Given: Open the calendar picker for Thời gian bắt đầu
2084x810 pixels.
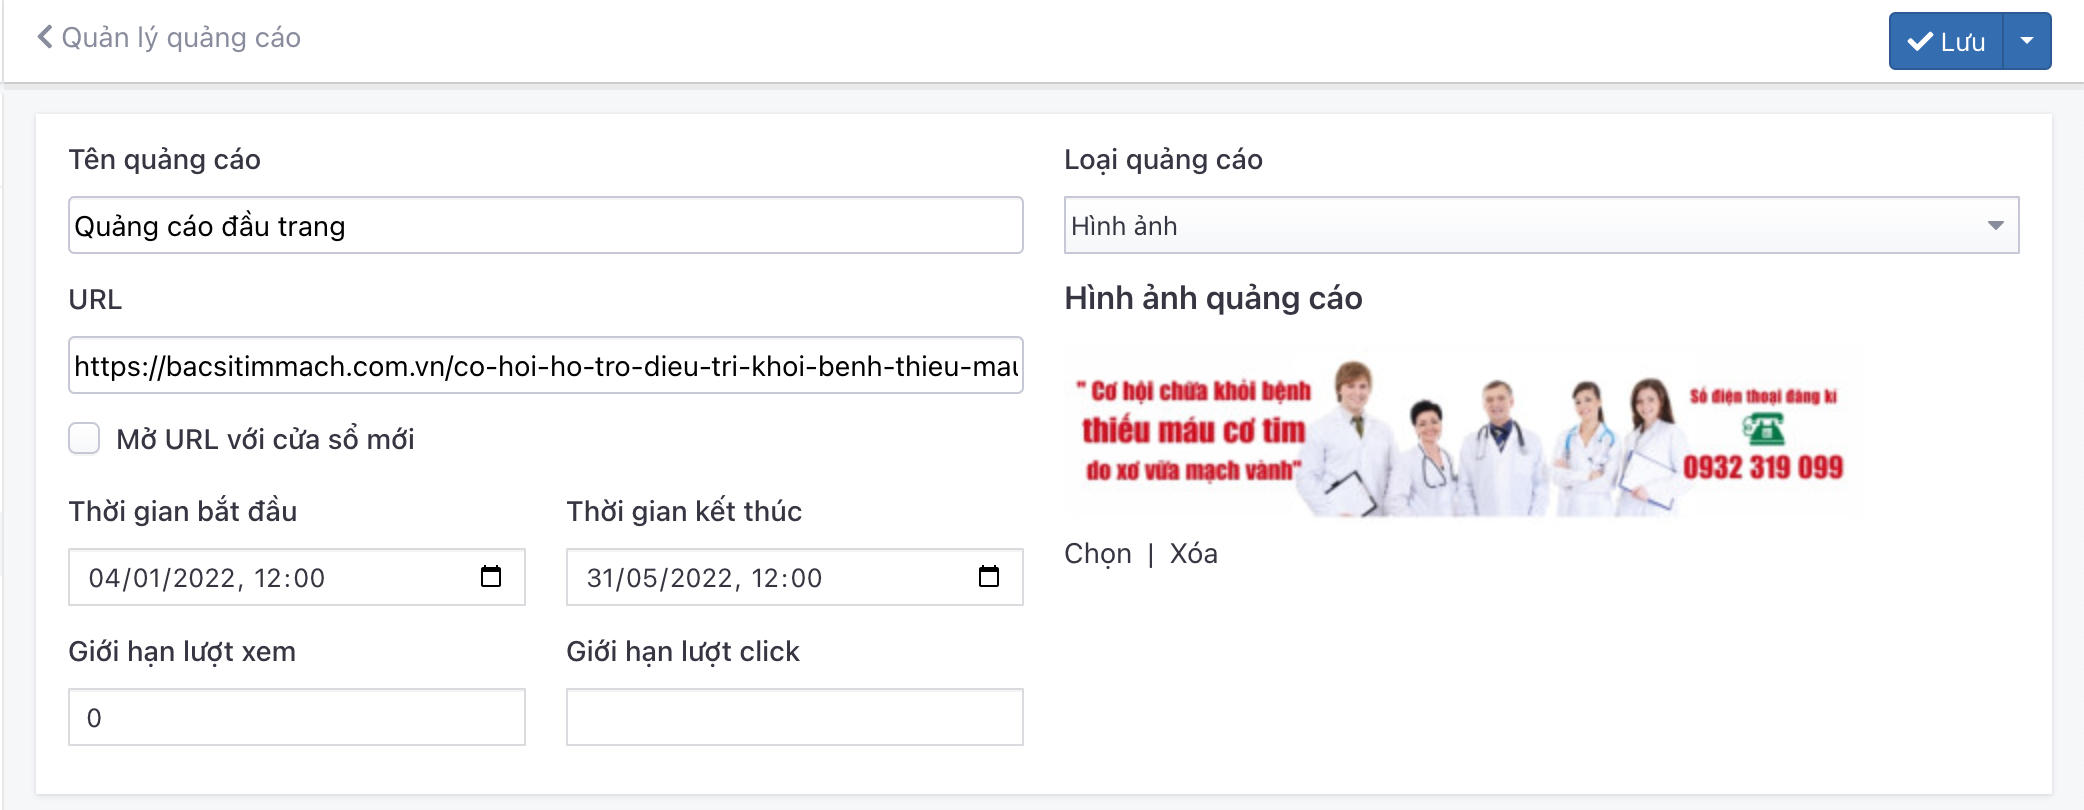Looking at the screenshot, I should pyautogui.click(x=490, y=577).
